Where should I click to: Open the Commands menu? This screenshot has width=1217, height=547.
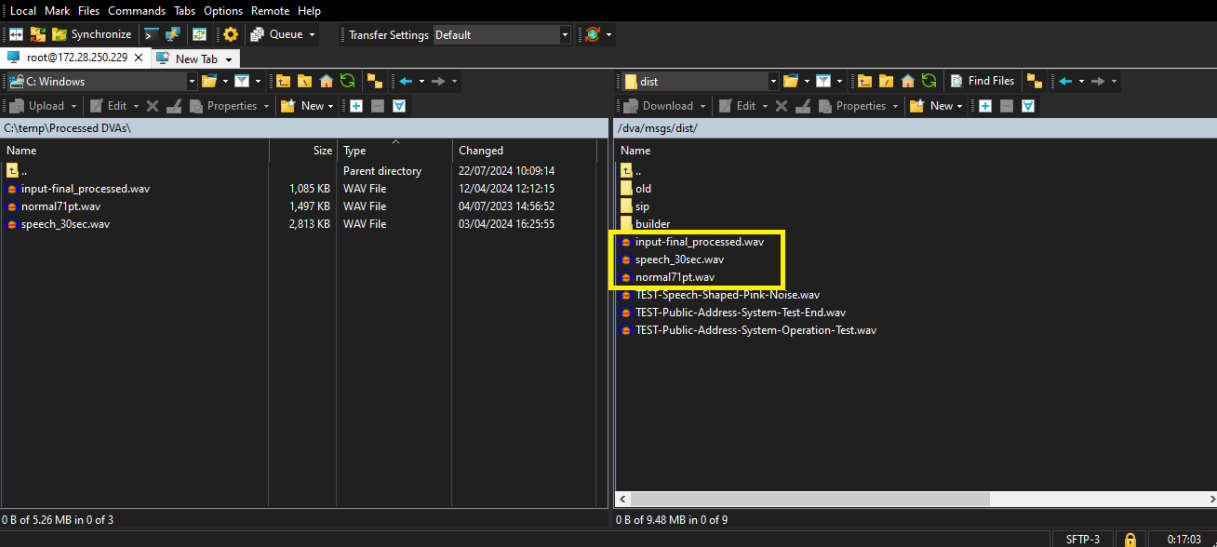click(x=136, y=11)
